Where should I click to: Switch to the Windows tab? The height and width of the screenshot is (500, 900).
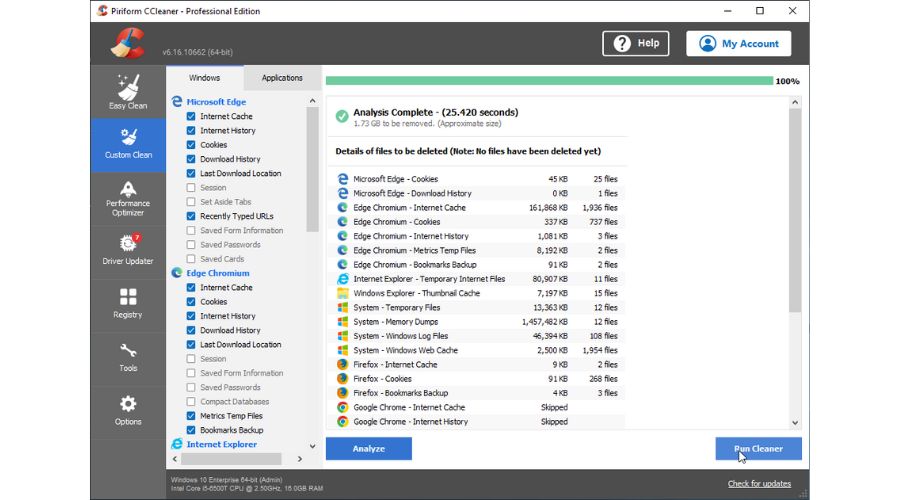(204, 77)
